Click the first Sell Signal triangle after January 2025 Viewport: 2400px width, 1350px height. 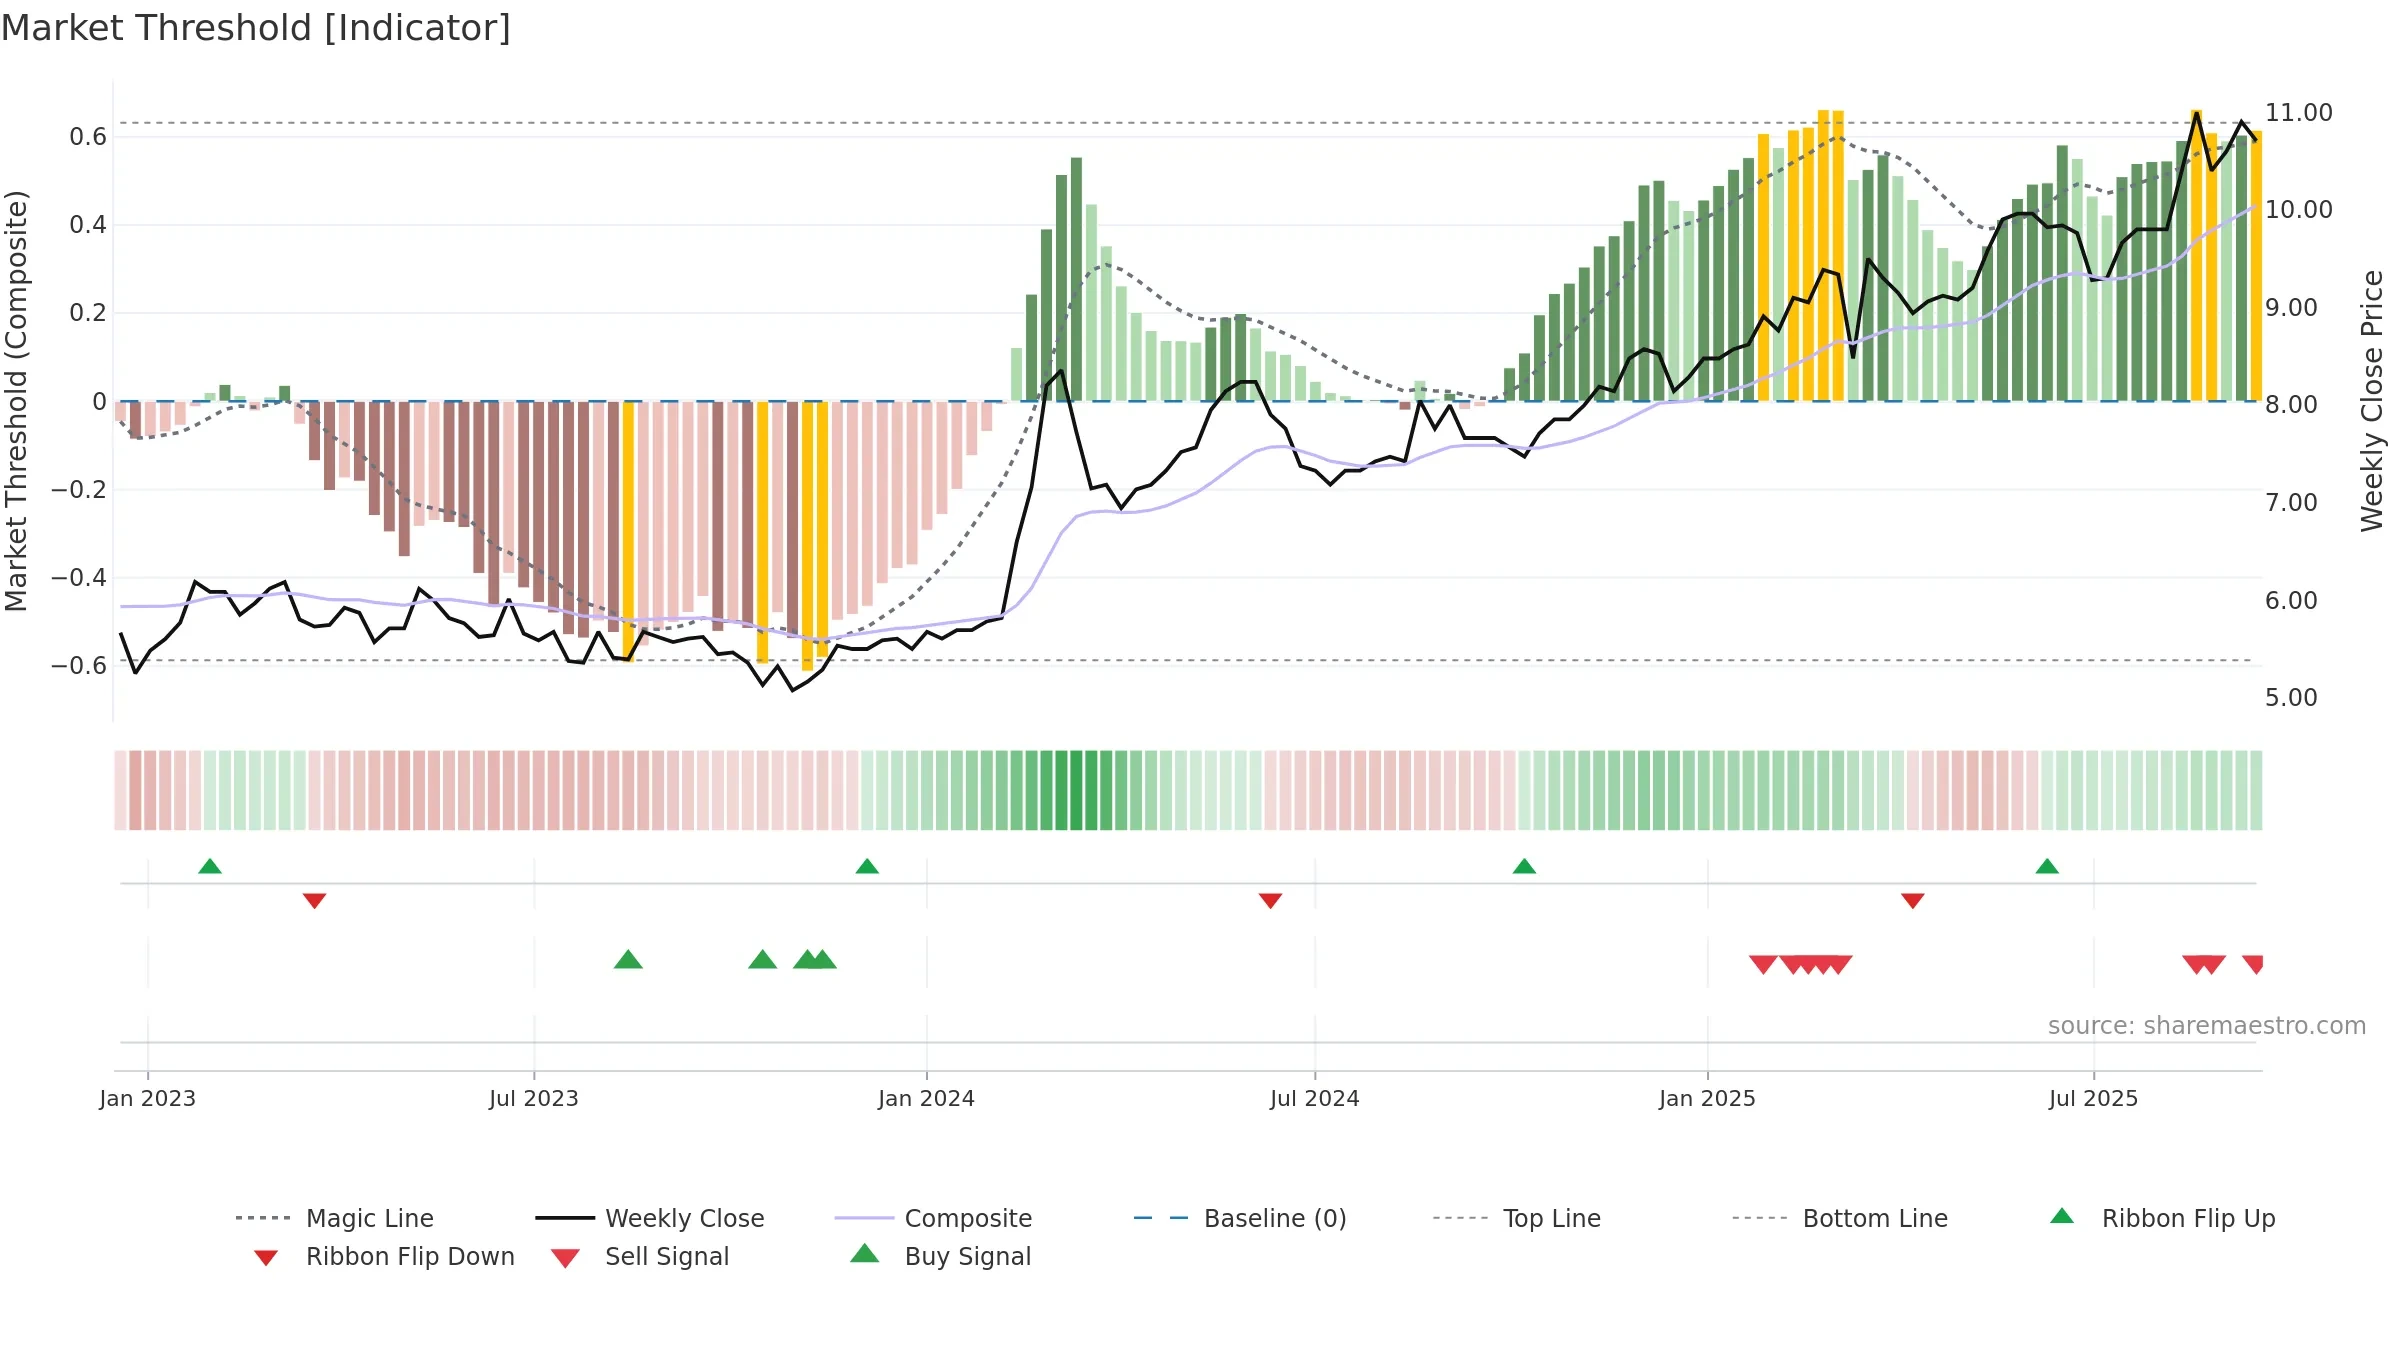(x=1763, y=964)
